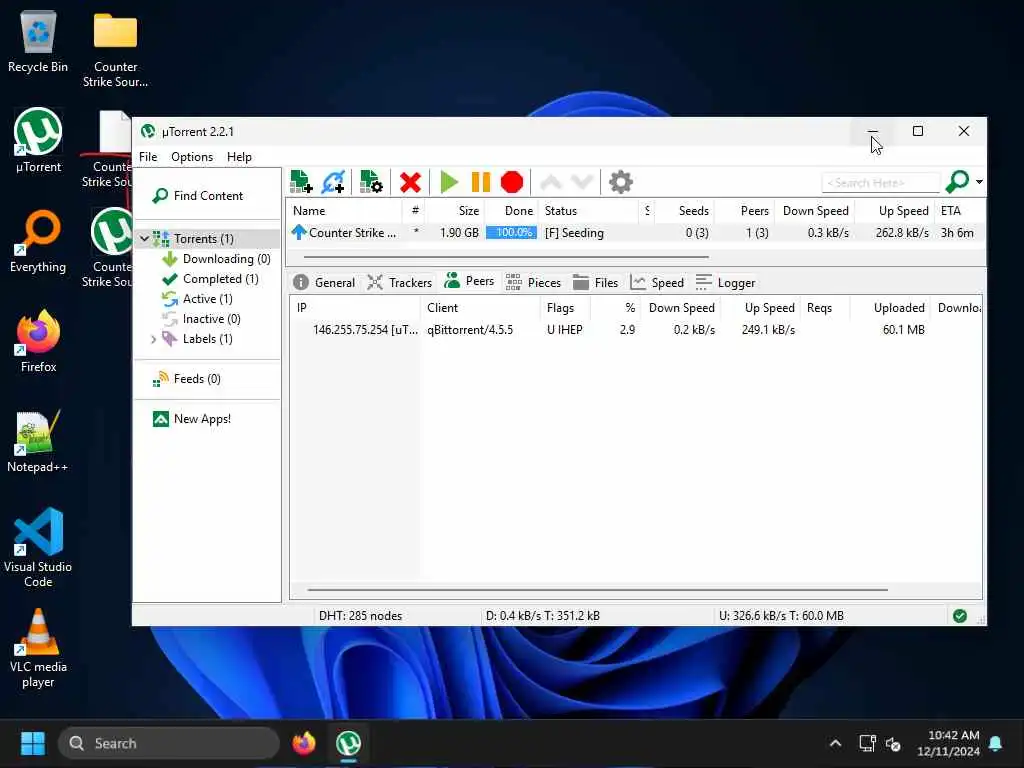Switch to the Trackers tab
Viewport: 1024px width, 768px height.
click(x=400, y=282)
